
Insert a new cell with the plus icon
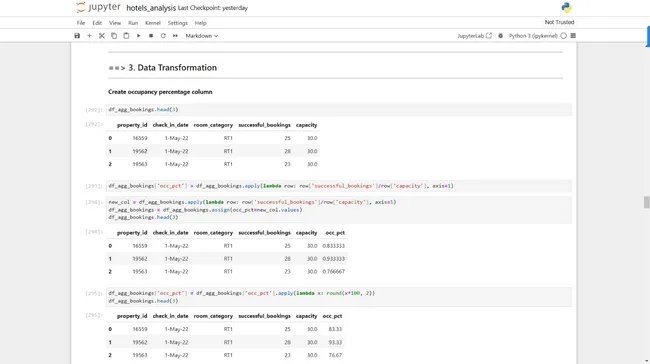[89, 36]
